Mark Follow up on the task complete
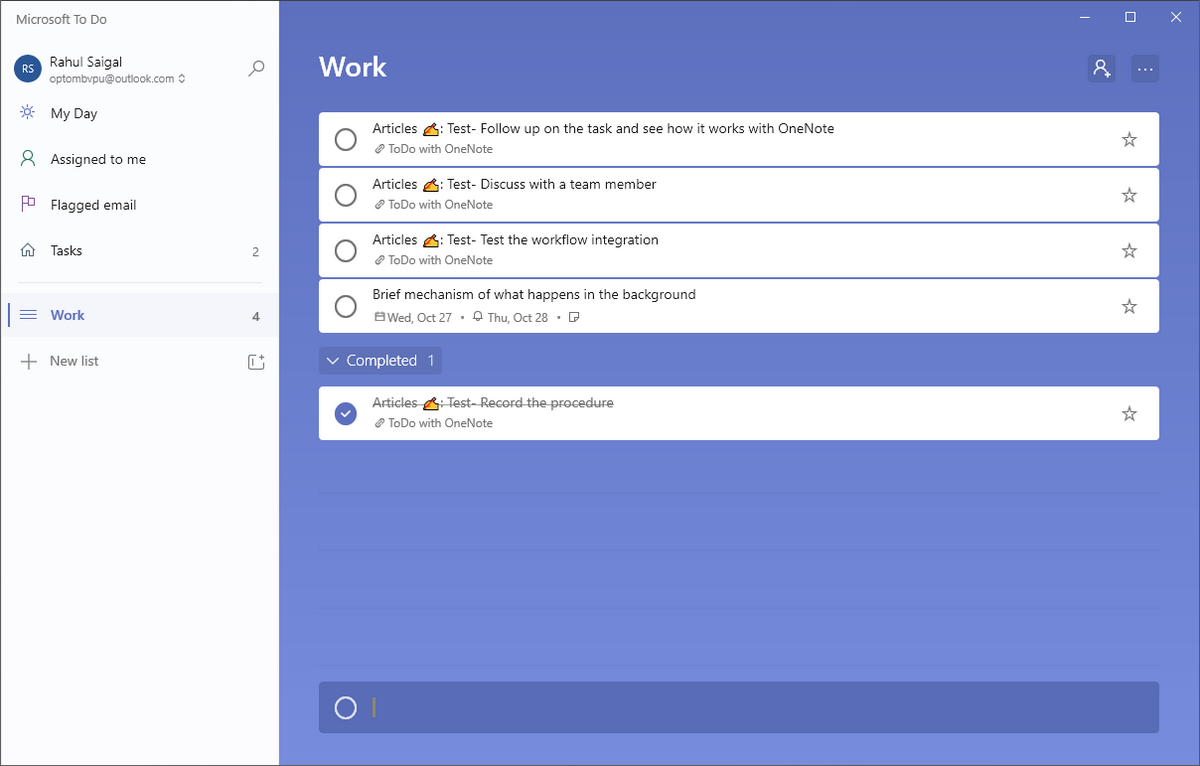This screenshot has height=766, width=1200. (x=345, y=139)
